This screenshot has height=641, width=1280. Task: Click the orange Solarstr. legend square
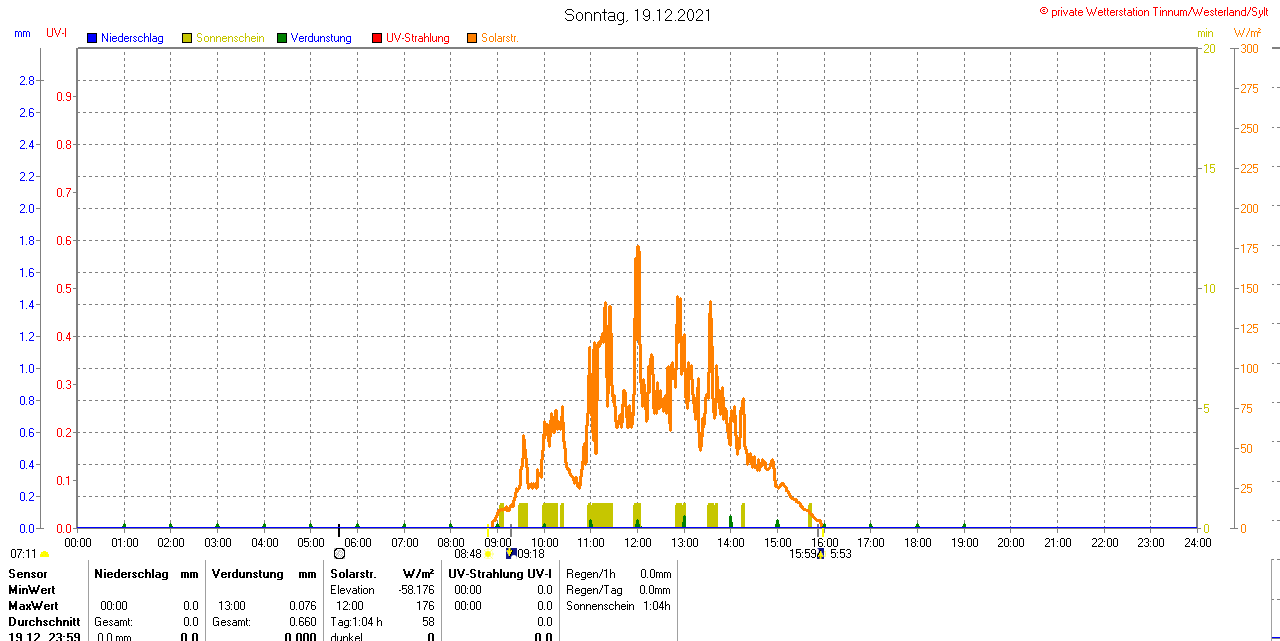click(472, 38)
